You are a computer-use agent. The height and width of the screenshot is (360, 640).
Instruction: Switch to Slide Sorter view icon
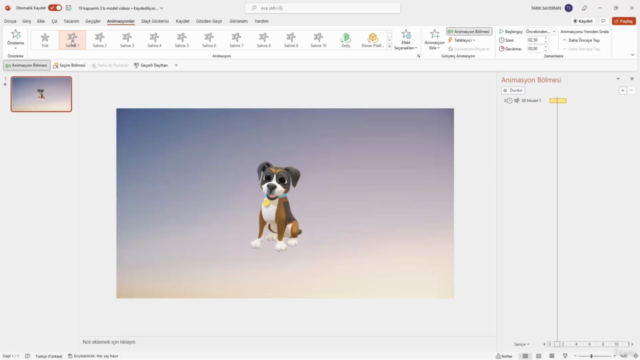click(x=538, y=356)
